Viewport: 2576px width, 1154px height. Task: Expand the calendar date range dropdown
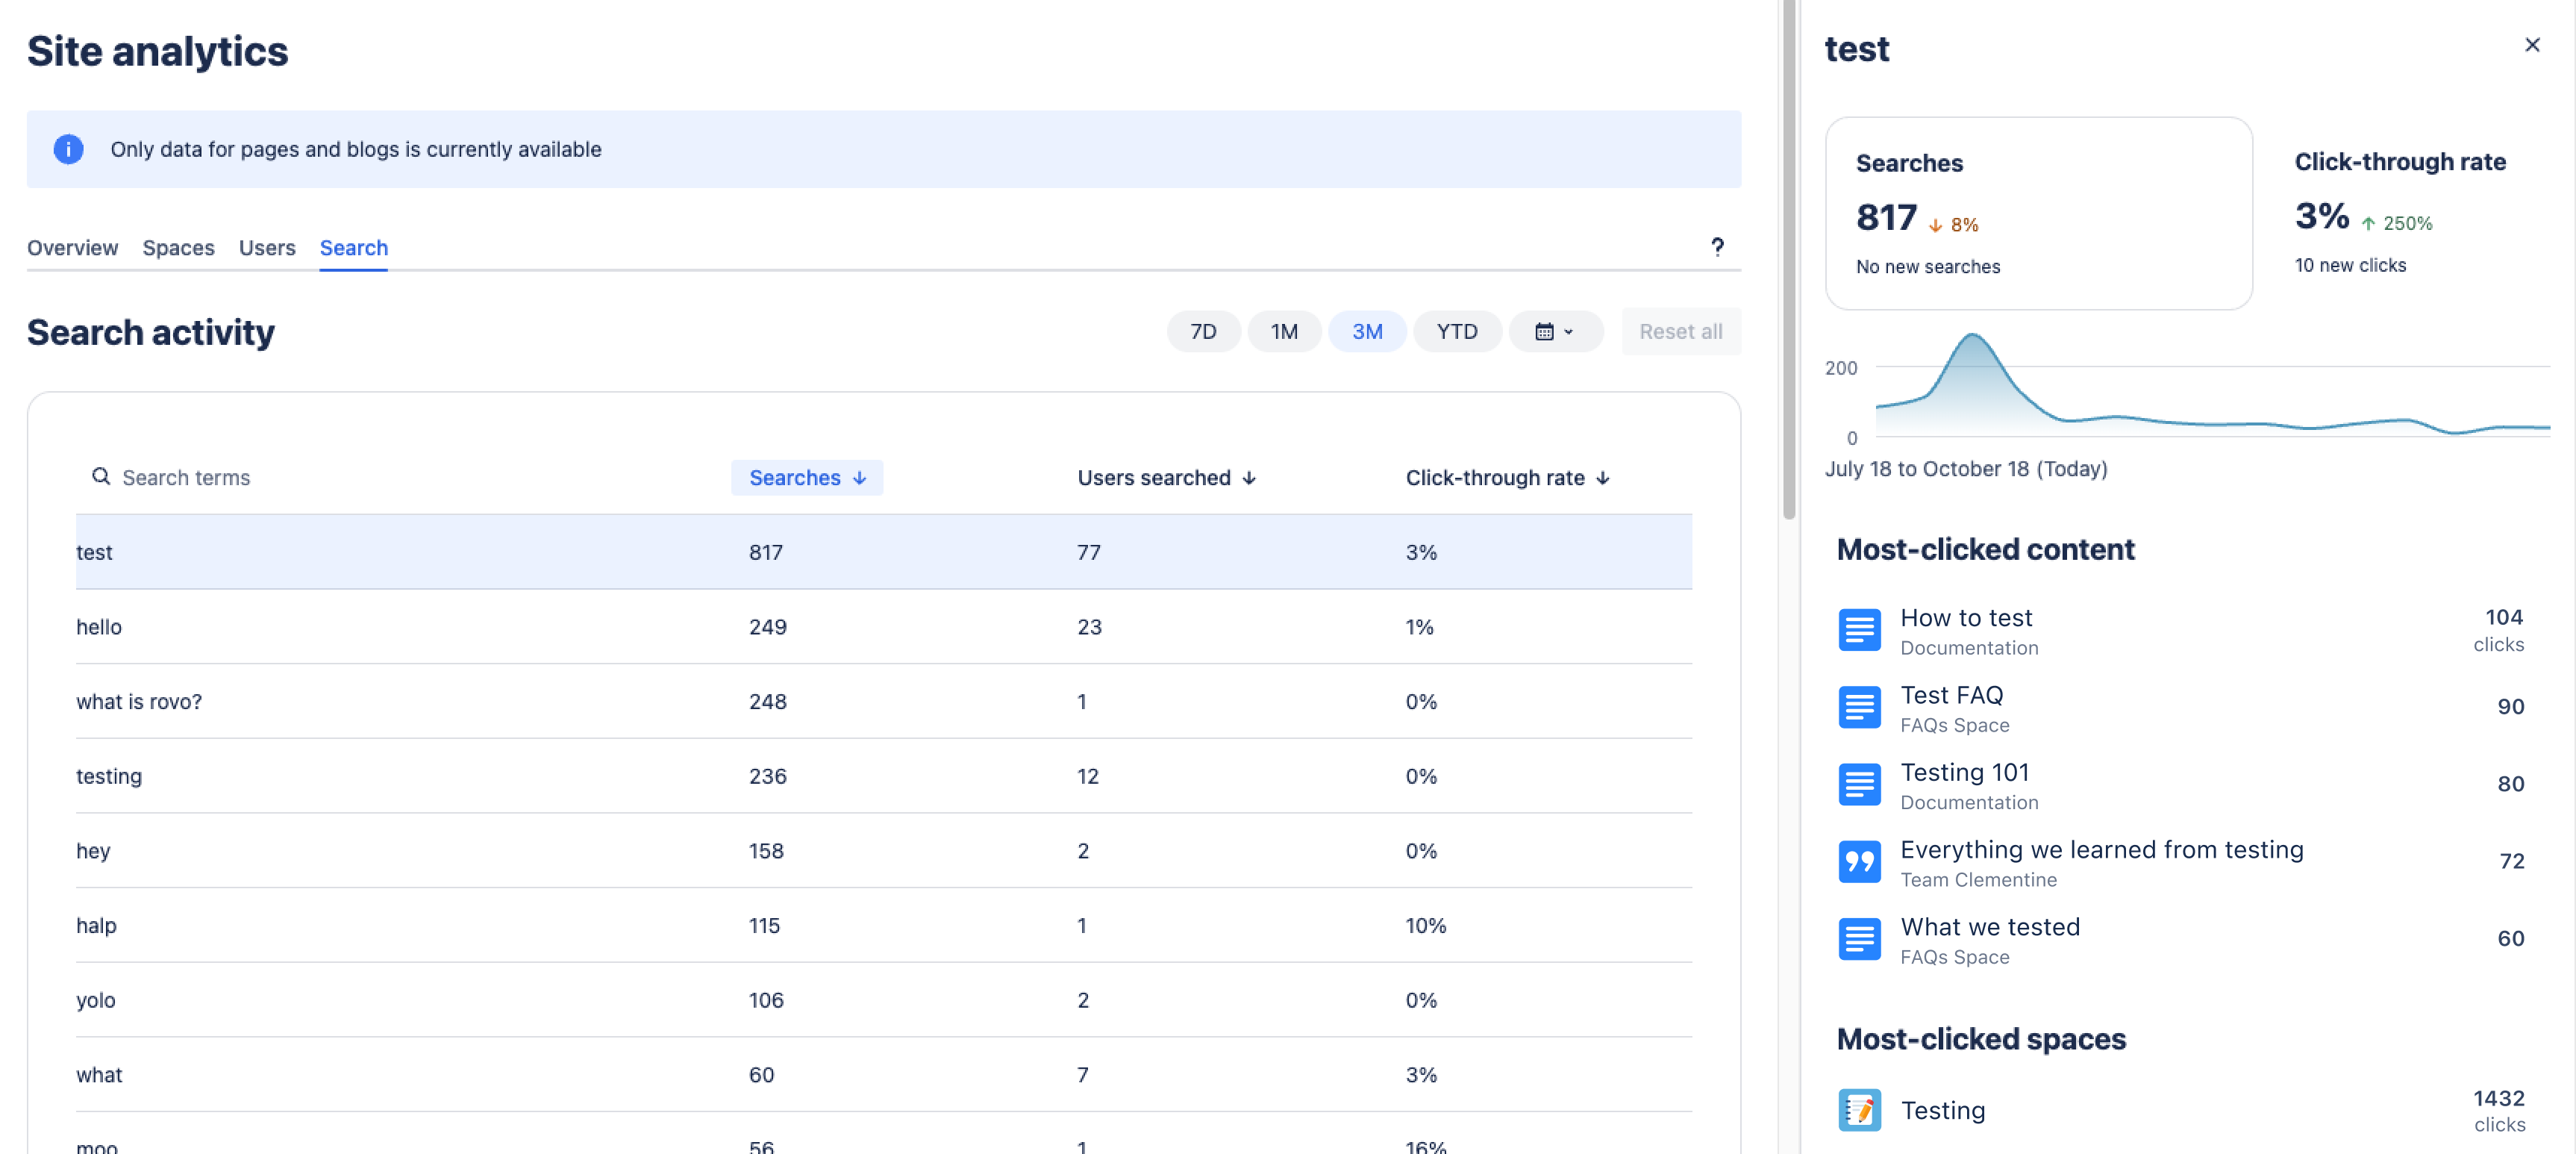point(1551,331)
